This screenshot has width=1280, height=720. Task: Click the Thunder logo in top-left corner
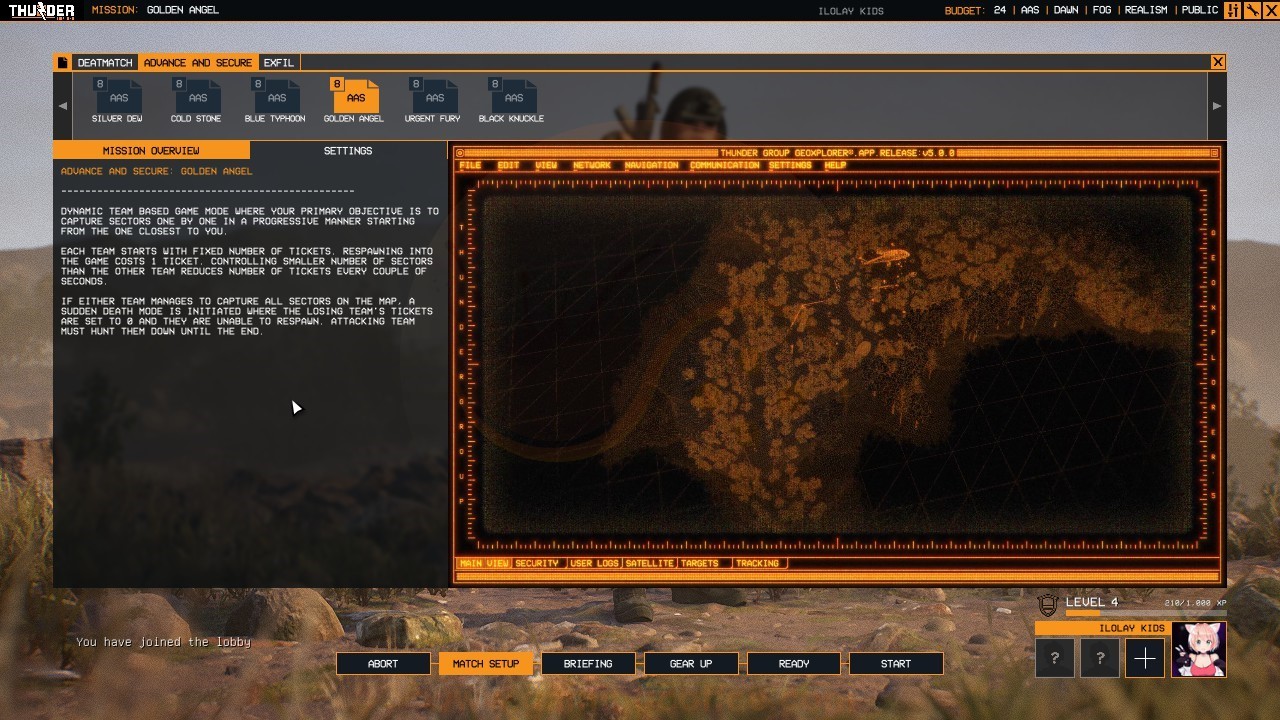(41, 10)
